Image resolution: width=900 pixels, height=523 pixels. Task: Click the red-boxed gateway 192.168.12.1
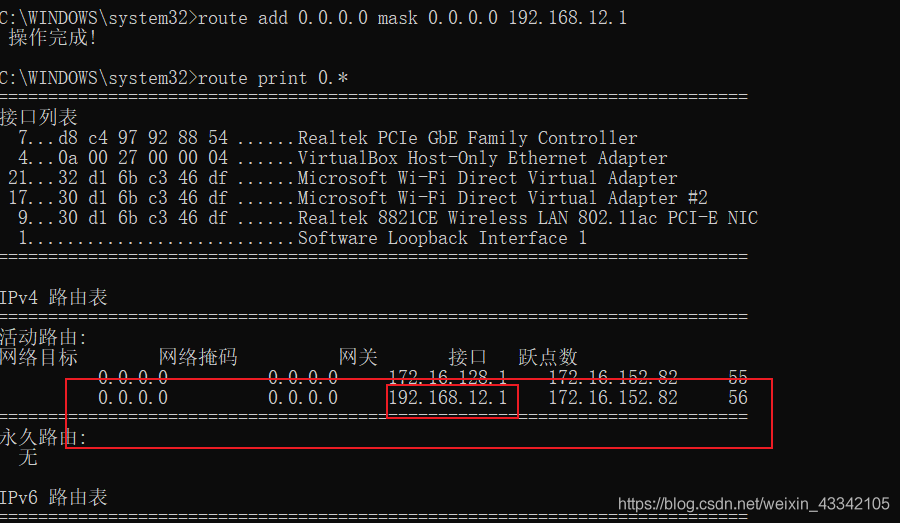[x=448, y=398]
